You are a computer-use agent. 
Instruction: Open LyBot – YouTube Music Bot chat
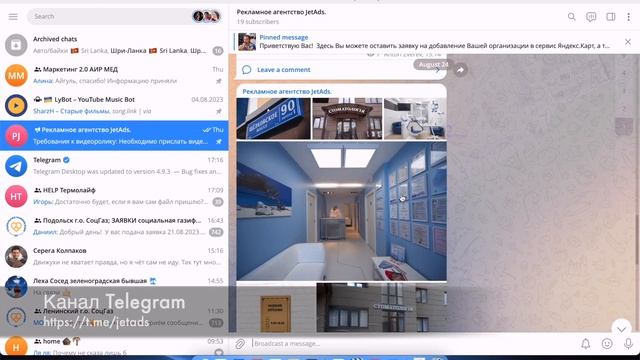(114, 105)
